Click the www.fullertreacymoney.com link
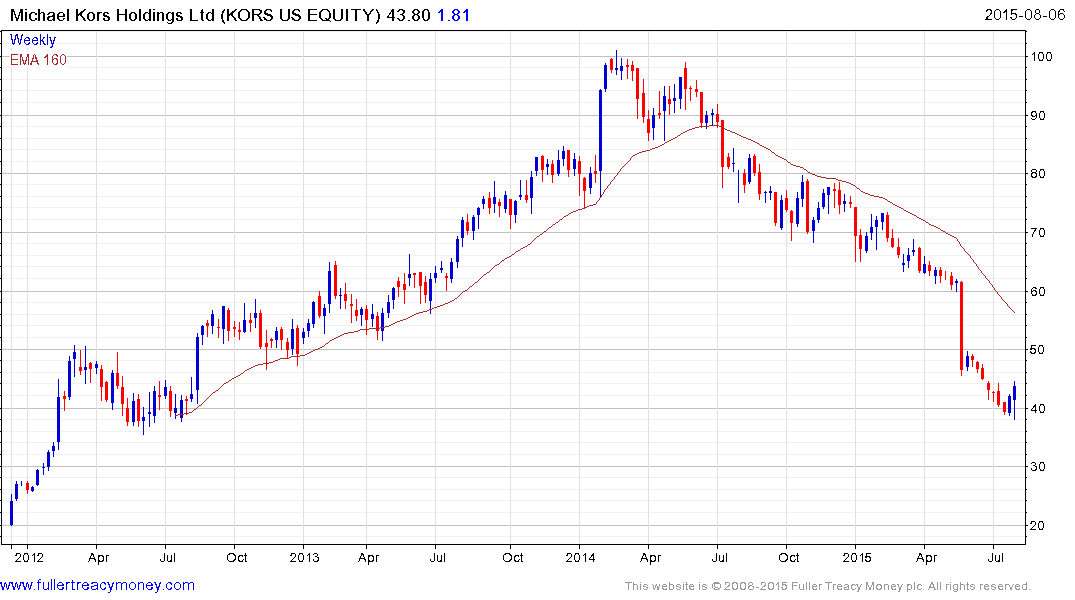 point(98,585)
